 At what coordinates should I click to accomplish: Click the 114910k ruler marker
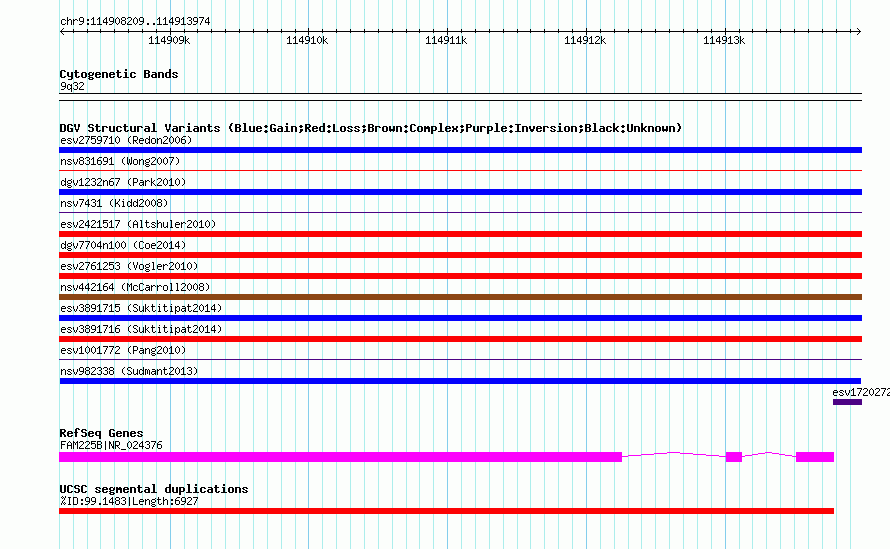click(x=307, y=40)
